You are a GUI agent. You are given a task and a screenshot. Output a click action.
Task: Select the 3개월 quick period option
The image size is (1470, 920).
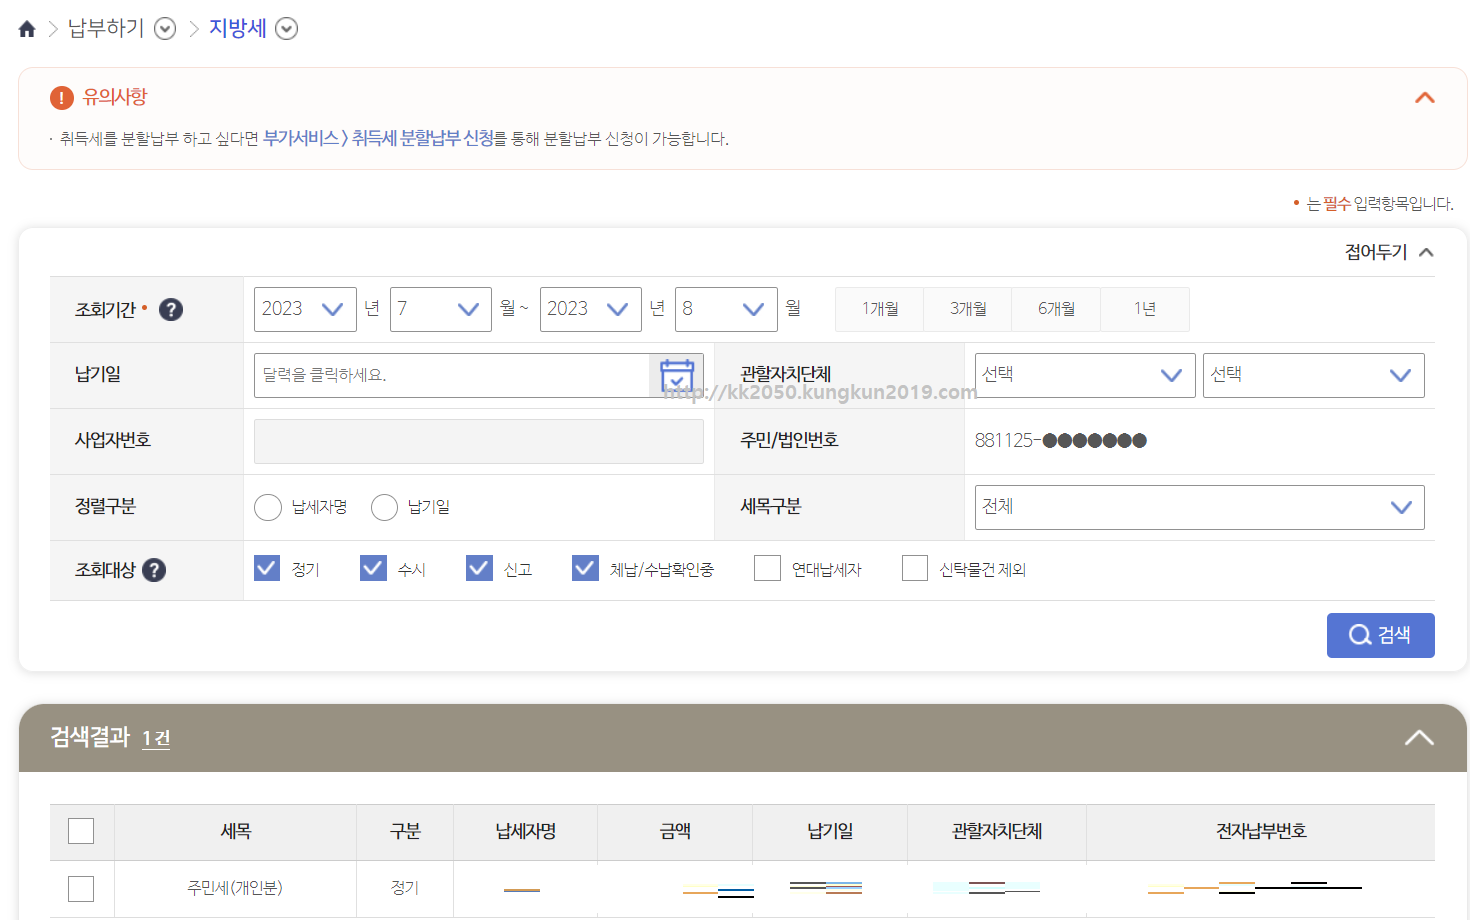click(x=967, y=309)
